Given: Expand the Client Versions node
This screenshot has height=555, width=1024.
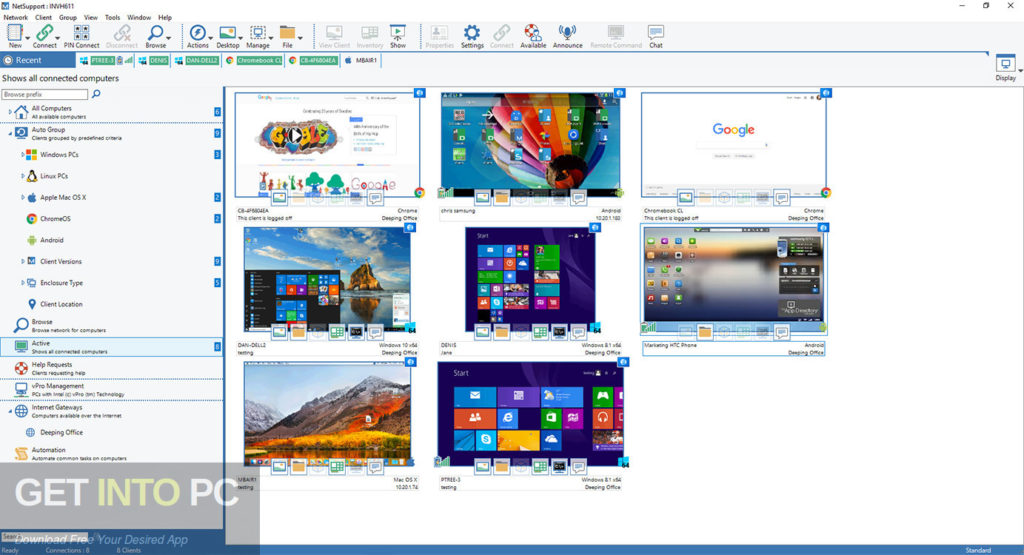Looking at the screenshot, I should coord(22,261).
